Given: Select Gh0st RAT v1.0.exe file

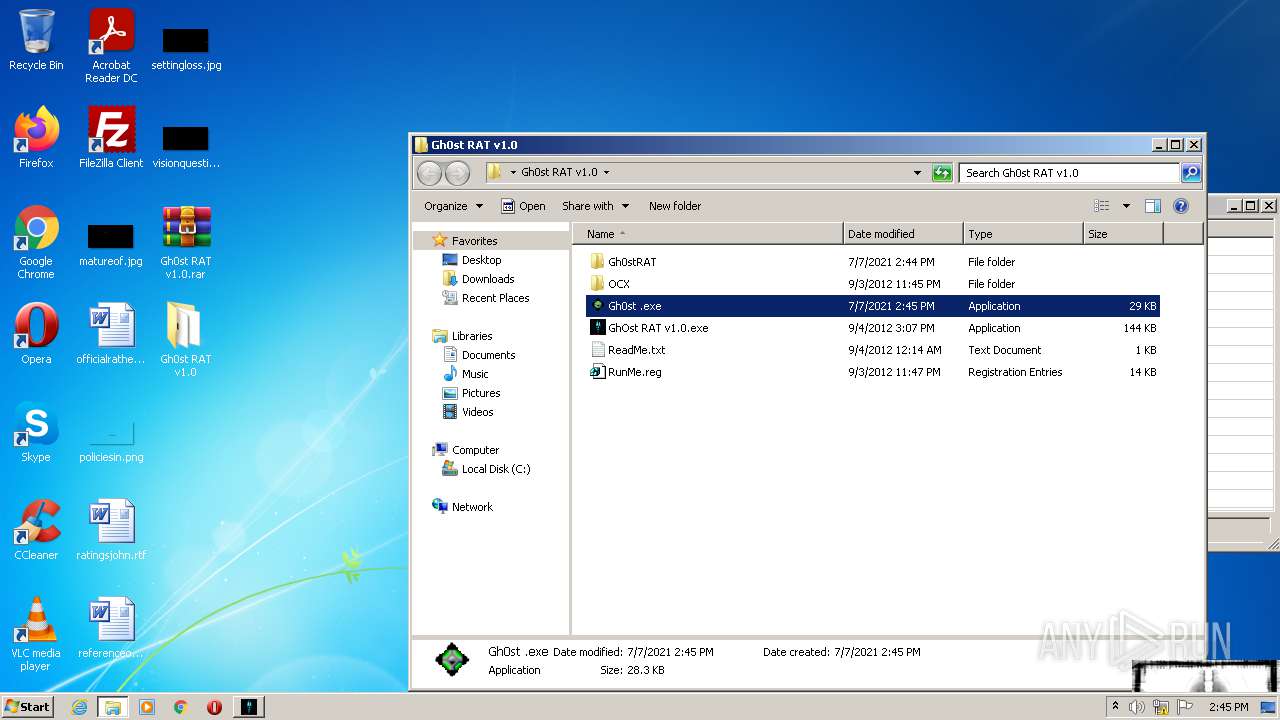Looking at the screenshot, I should coord(872,328).
